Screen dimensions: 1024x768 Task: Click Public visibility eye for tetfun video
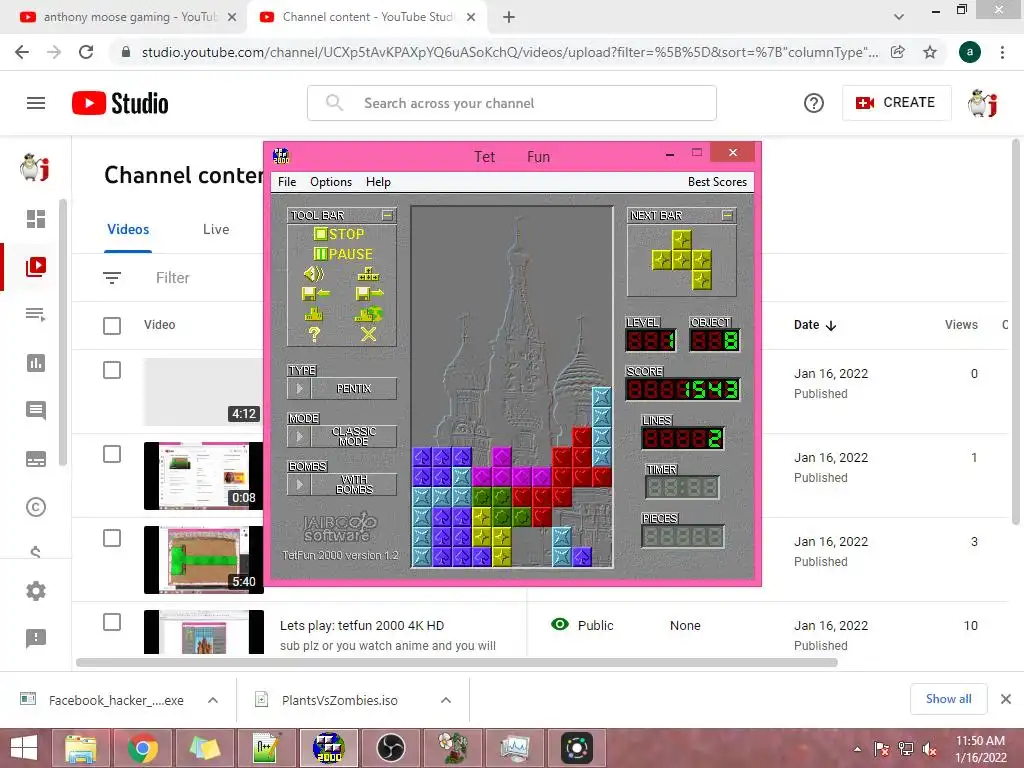(560, 625)
